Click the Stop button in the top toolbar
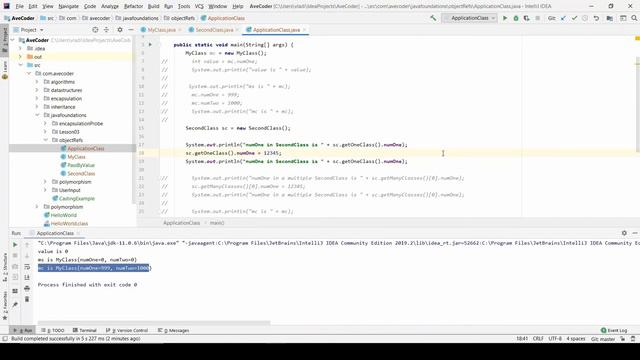Screen dimensions: 640x360 pos(538,18)
